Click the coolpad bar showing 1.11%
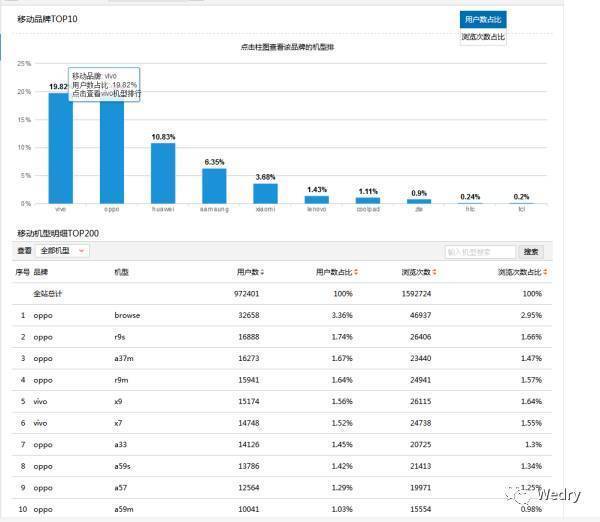 coord(368,201)
